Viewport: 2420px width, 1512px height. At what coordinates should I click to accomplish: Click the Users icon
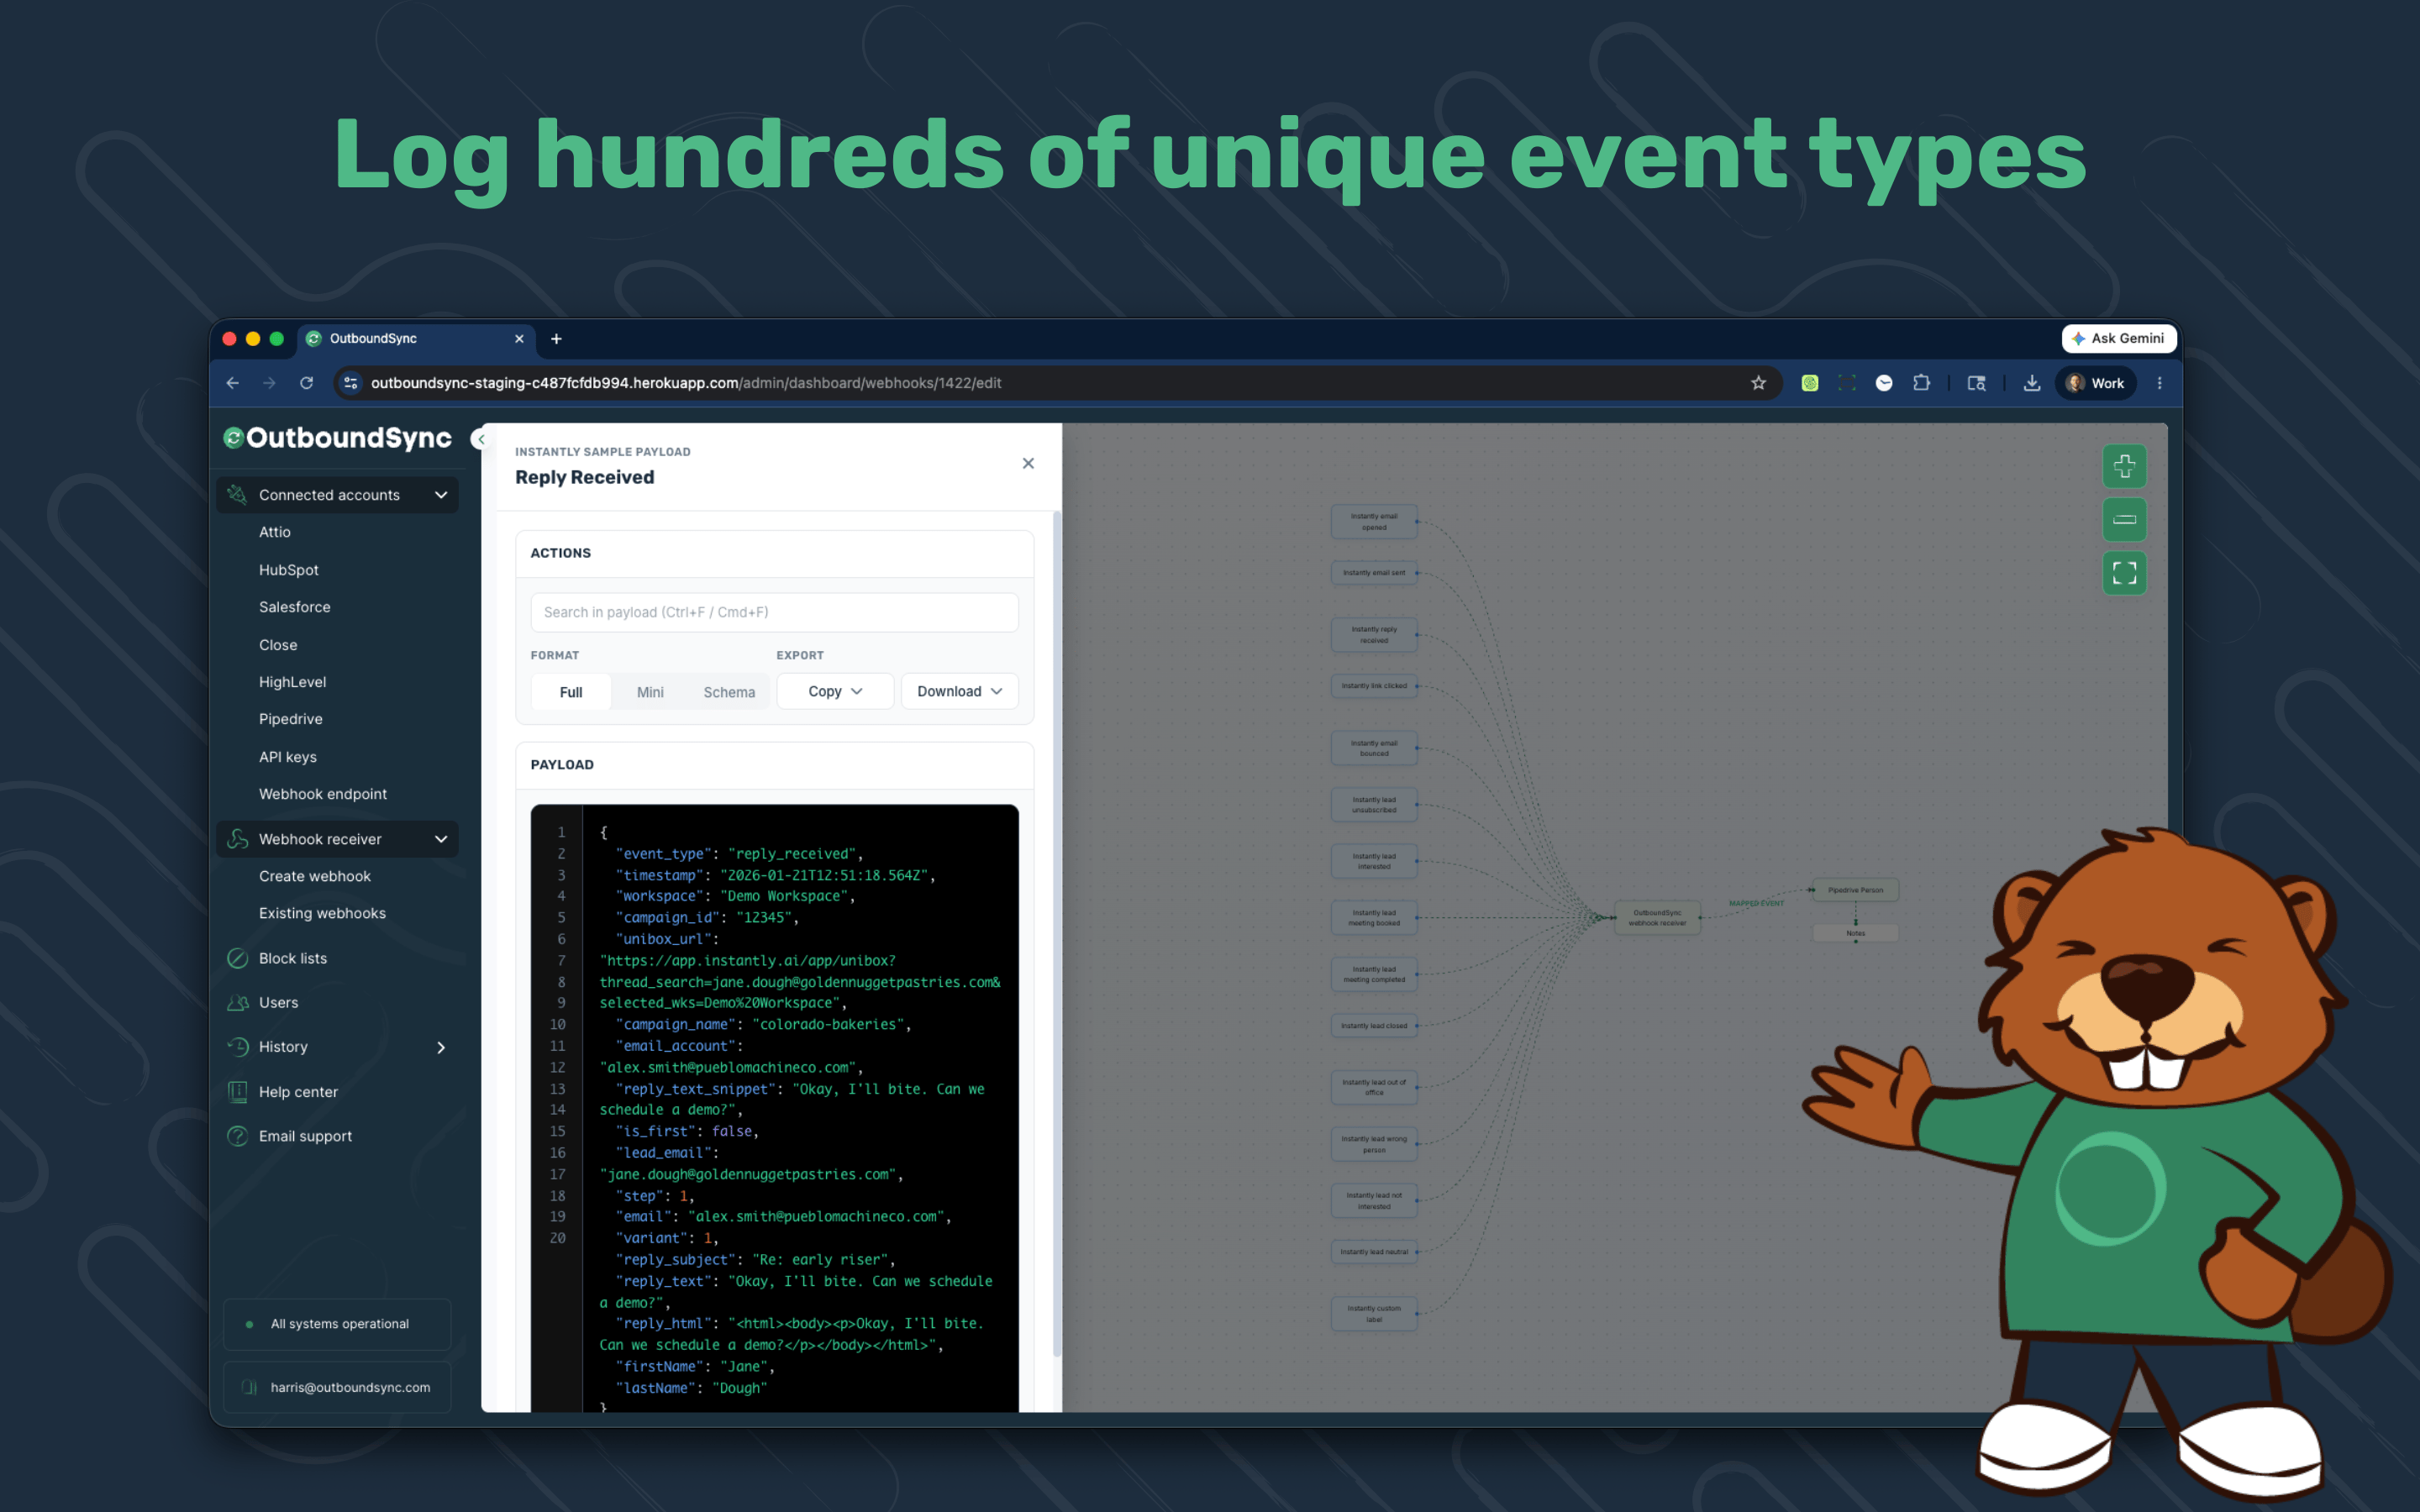[x=237, y=1002]
